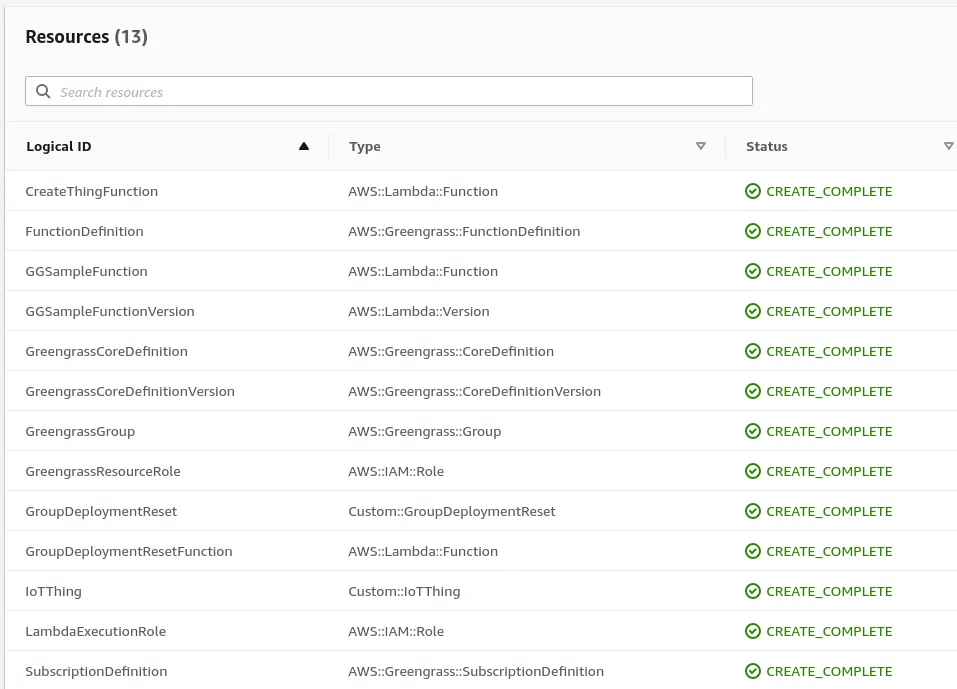The width and height of the screenshot is (957, 689).
Task: Click CREATE_COMPLETE text for IoTThing
Action: 829,591
